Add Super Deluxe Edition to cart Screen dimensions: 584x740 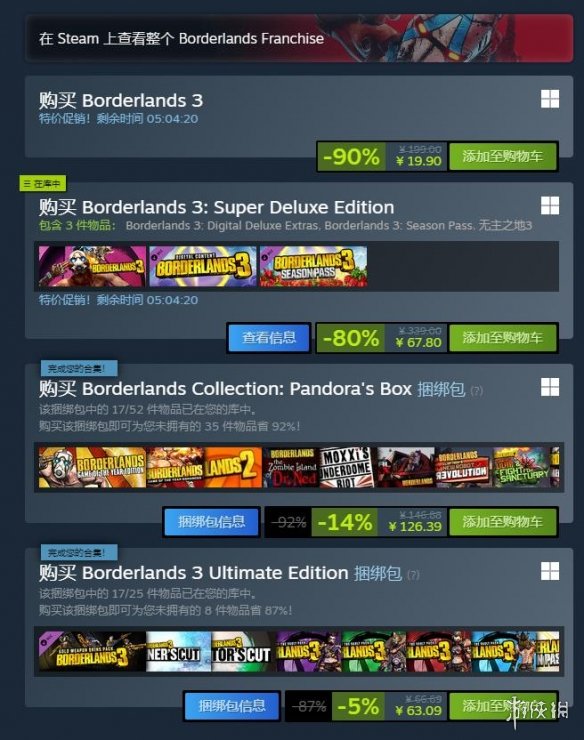coord(503,338)
